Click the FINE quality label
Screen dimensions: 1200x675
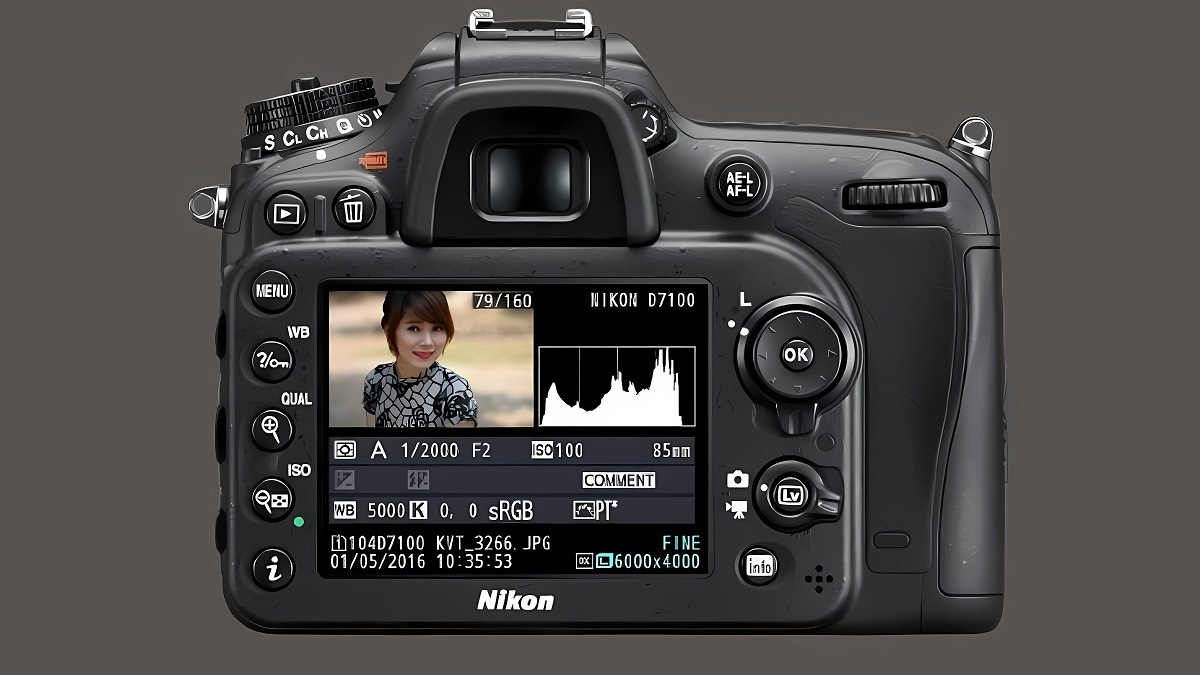click(681, 542)
